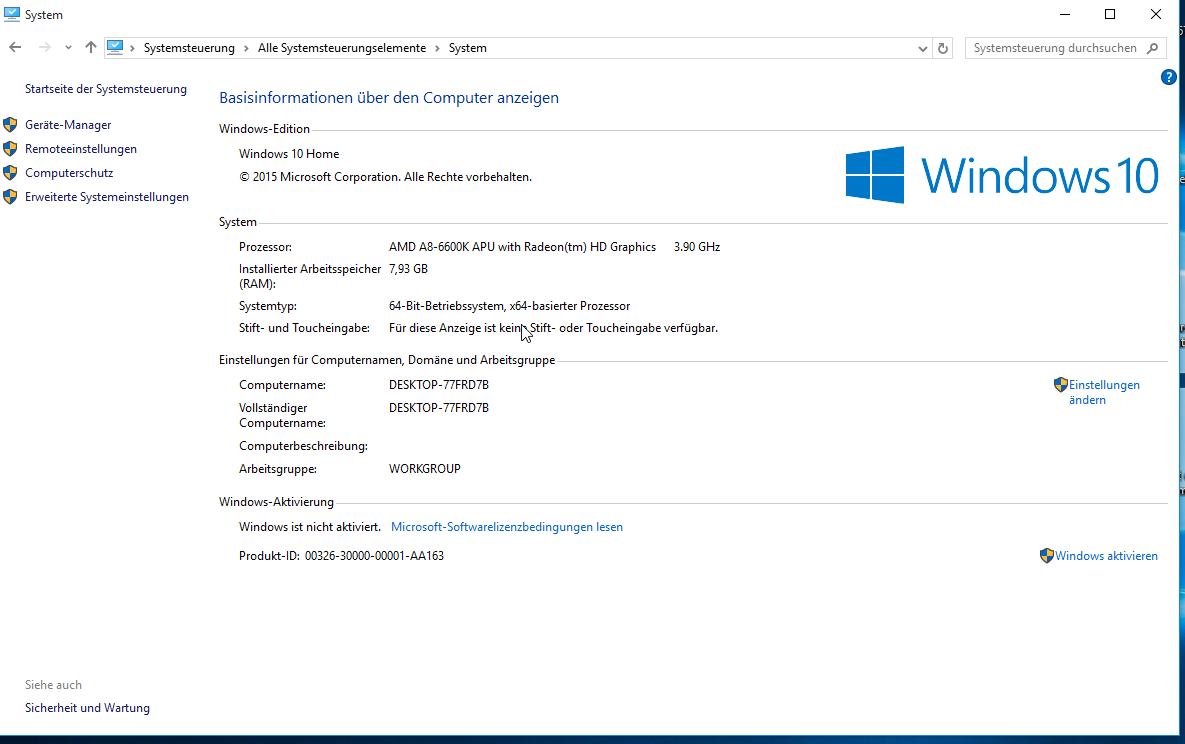Click the Windows 10 logo
The image size is (1185, 744).
(1001, 175)
